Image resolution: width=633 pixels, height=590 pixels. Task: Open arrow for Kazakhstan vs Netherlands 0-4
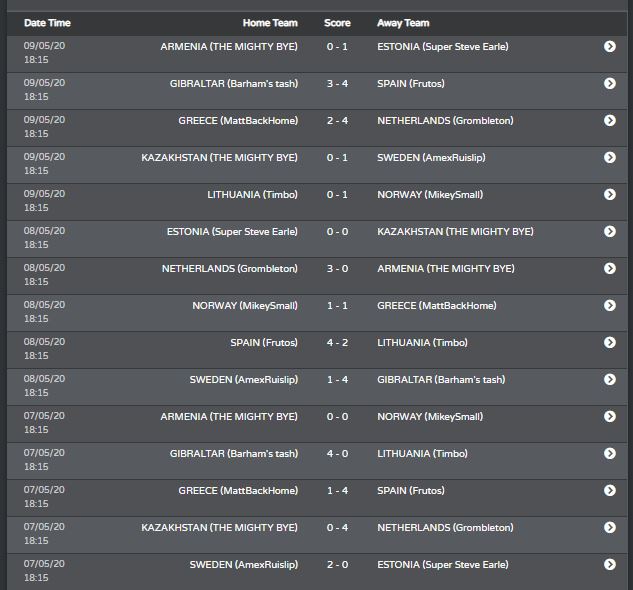click(610, 527)
